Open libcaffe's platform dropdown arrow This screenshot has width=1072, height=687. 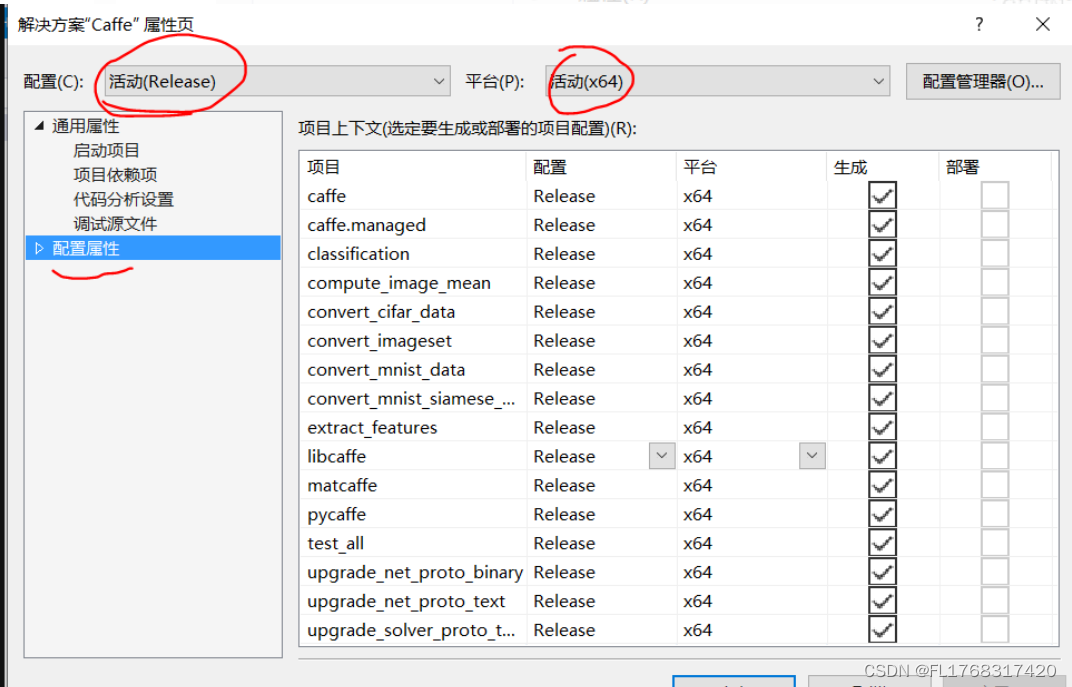pos(811,455)
